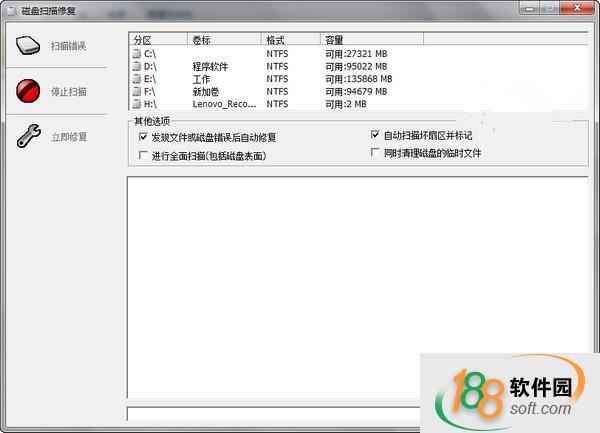Click the 卷标 column header
600x433 pixels.
[x=225, y=40]
